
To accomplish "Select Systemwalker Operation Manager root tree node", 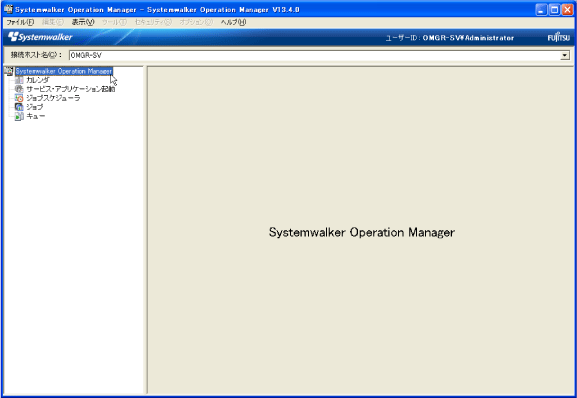I will tap(64, 71).
